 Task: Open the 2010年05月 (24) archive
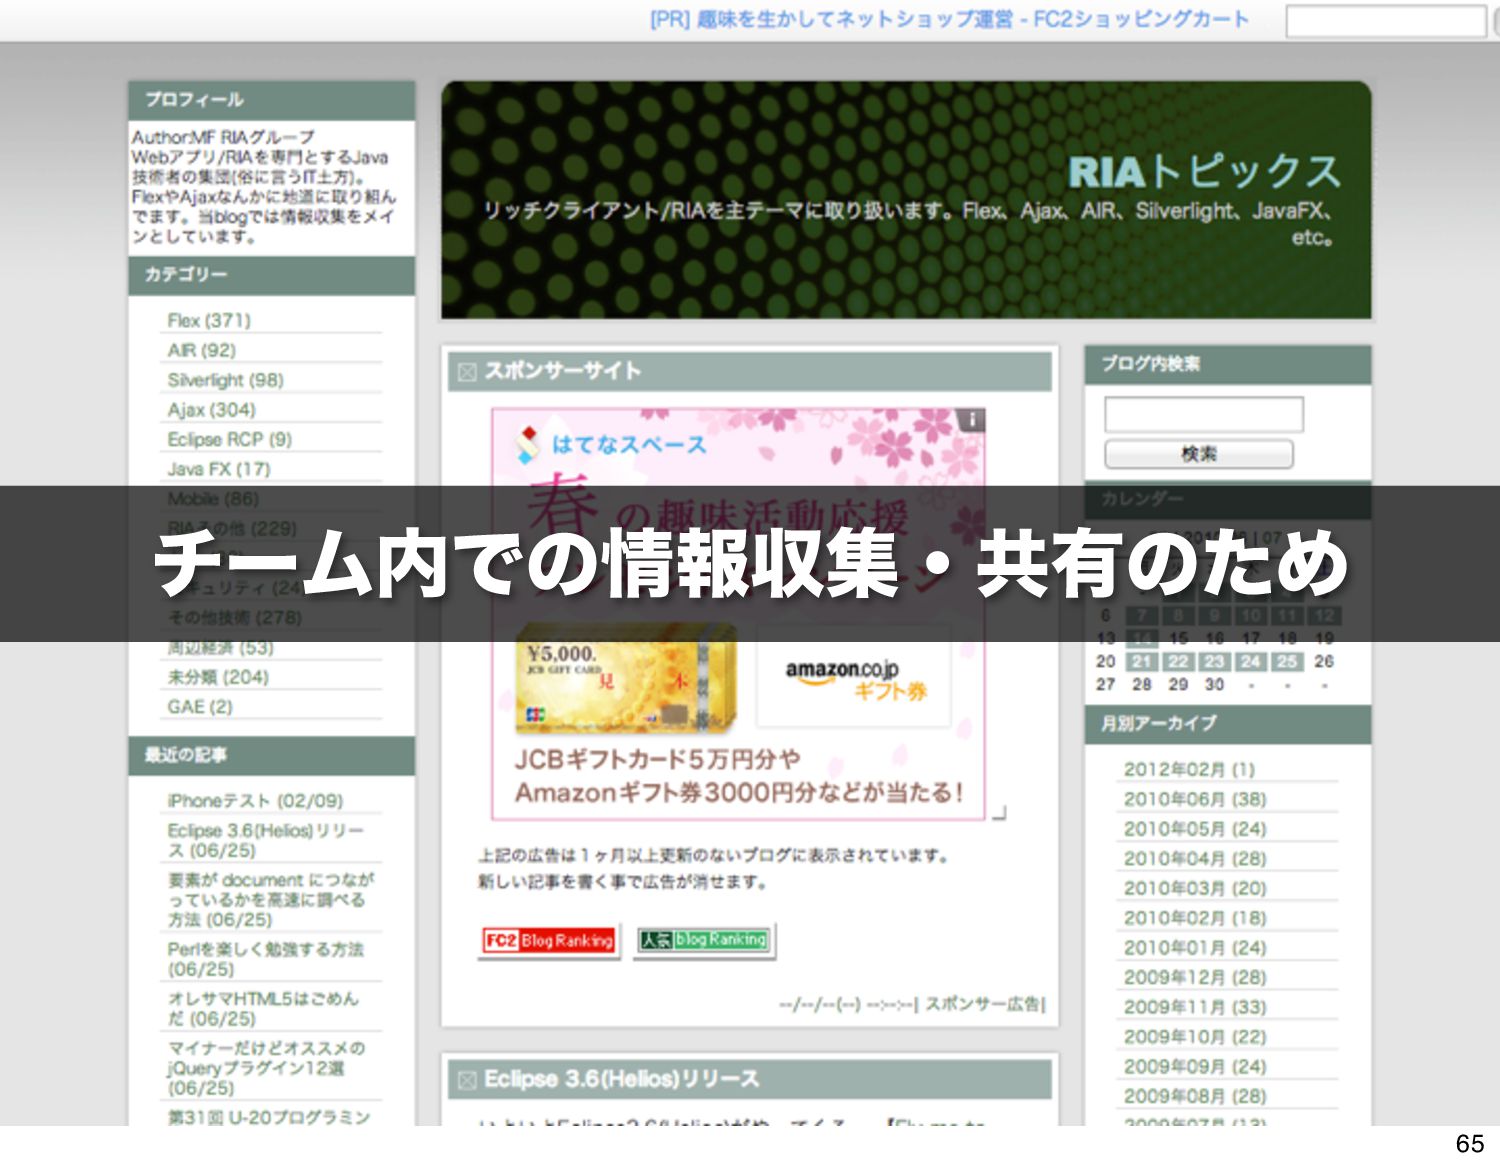coord(1195,829)
